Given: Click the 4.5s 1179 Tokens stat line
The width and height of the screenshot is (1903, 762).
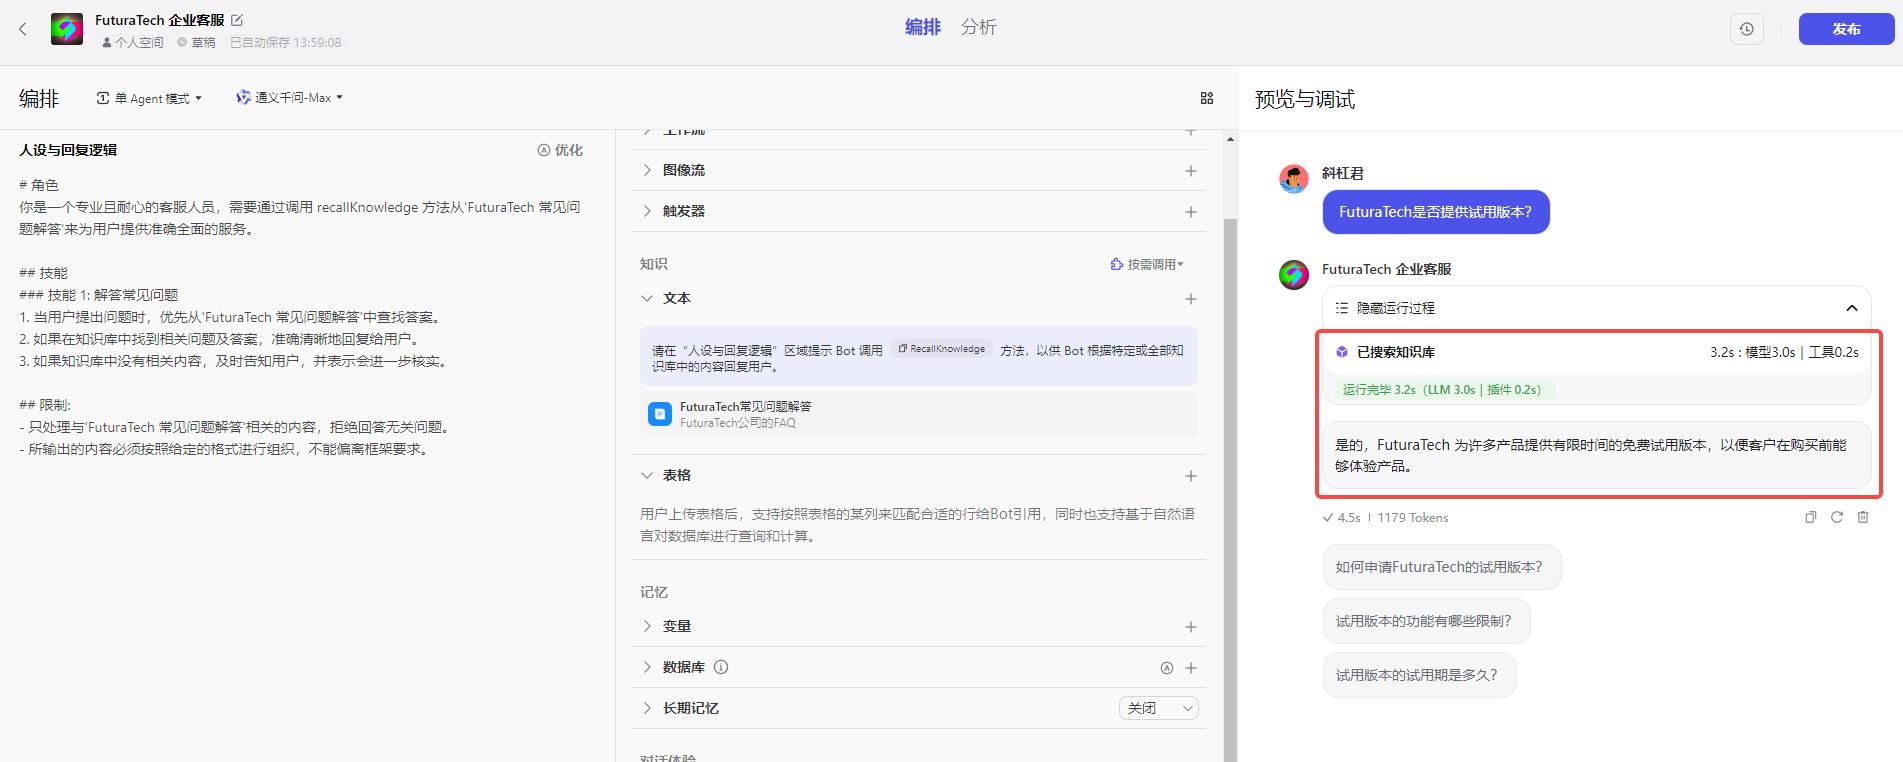Looking at the screenshot, I should [x=1385, y=518].
